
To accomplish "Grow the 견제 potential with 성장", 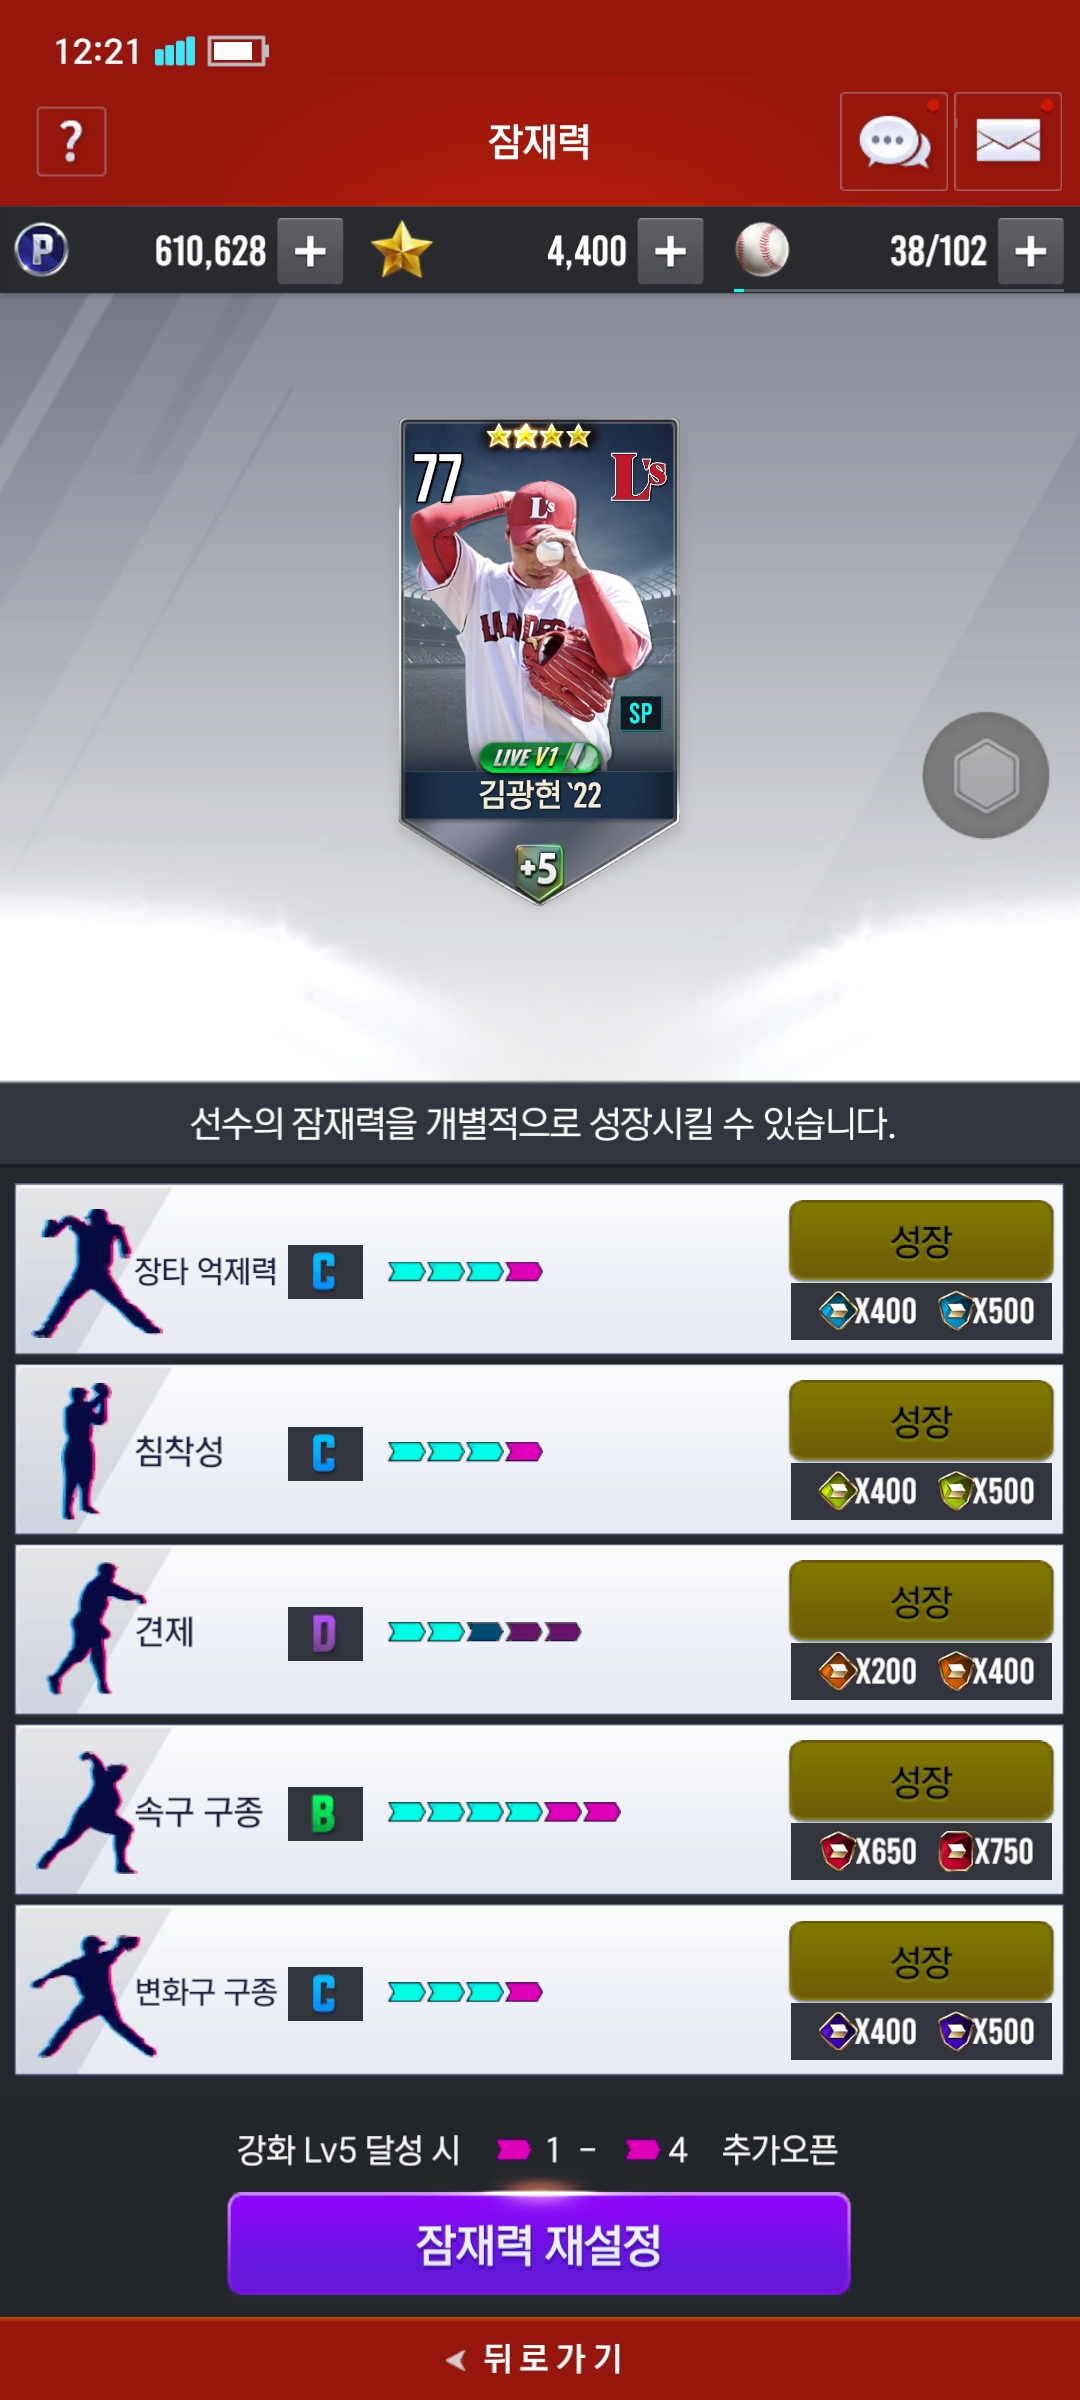I will 921,1600.
